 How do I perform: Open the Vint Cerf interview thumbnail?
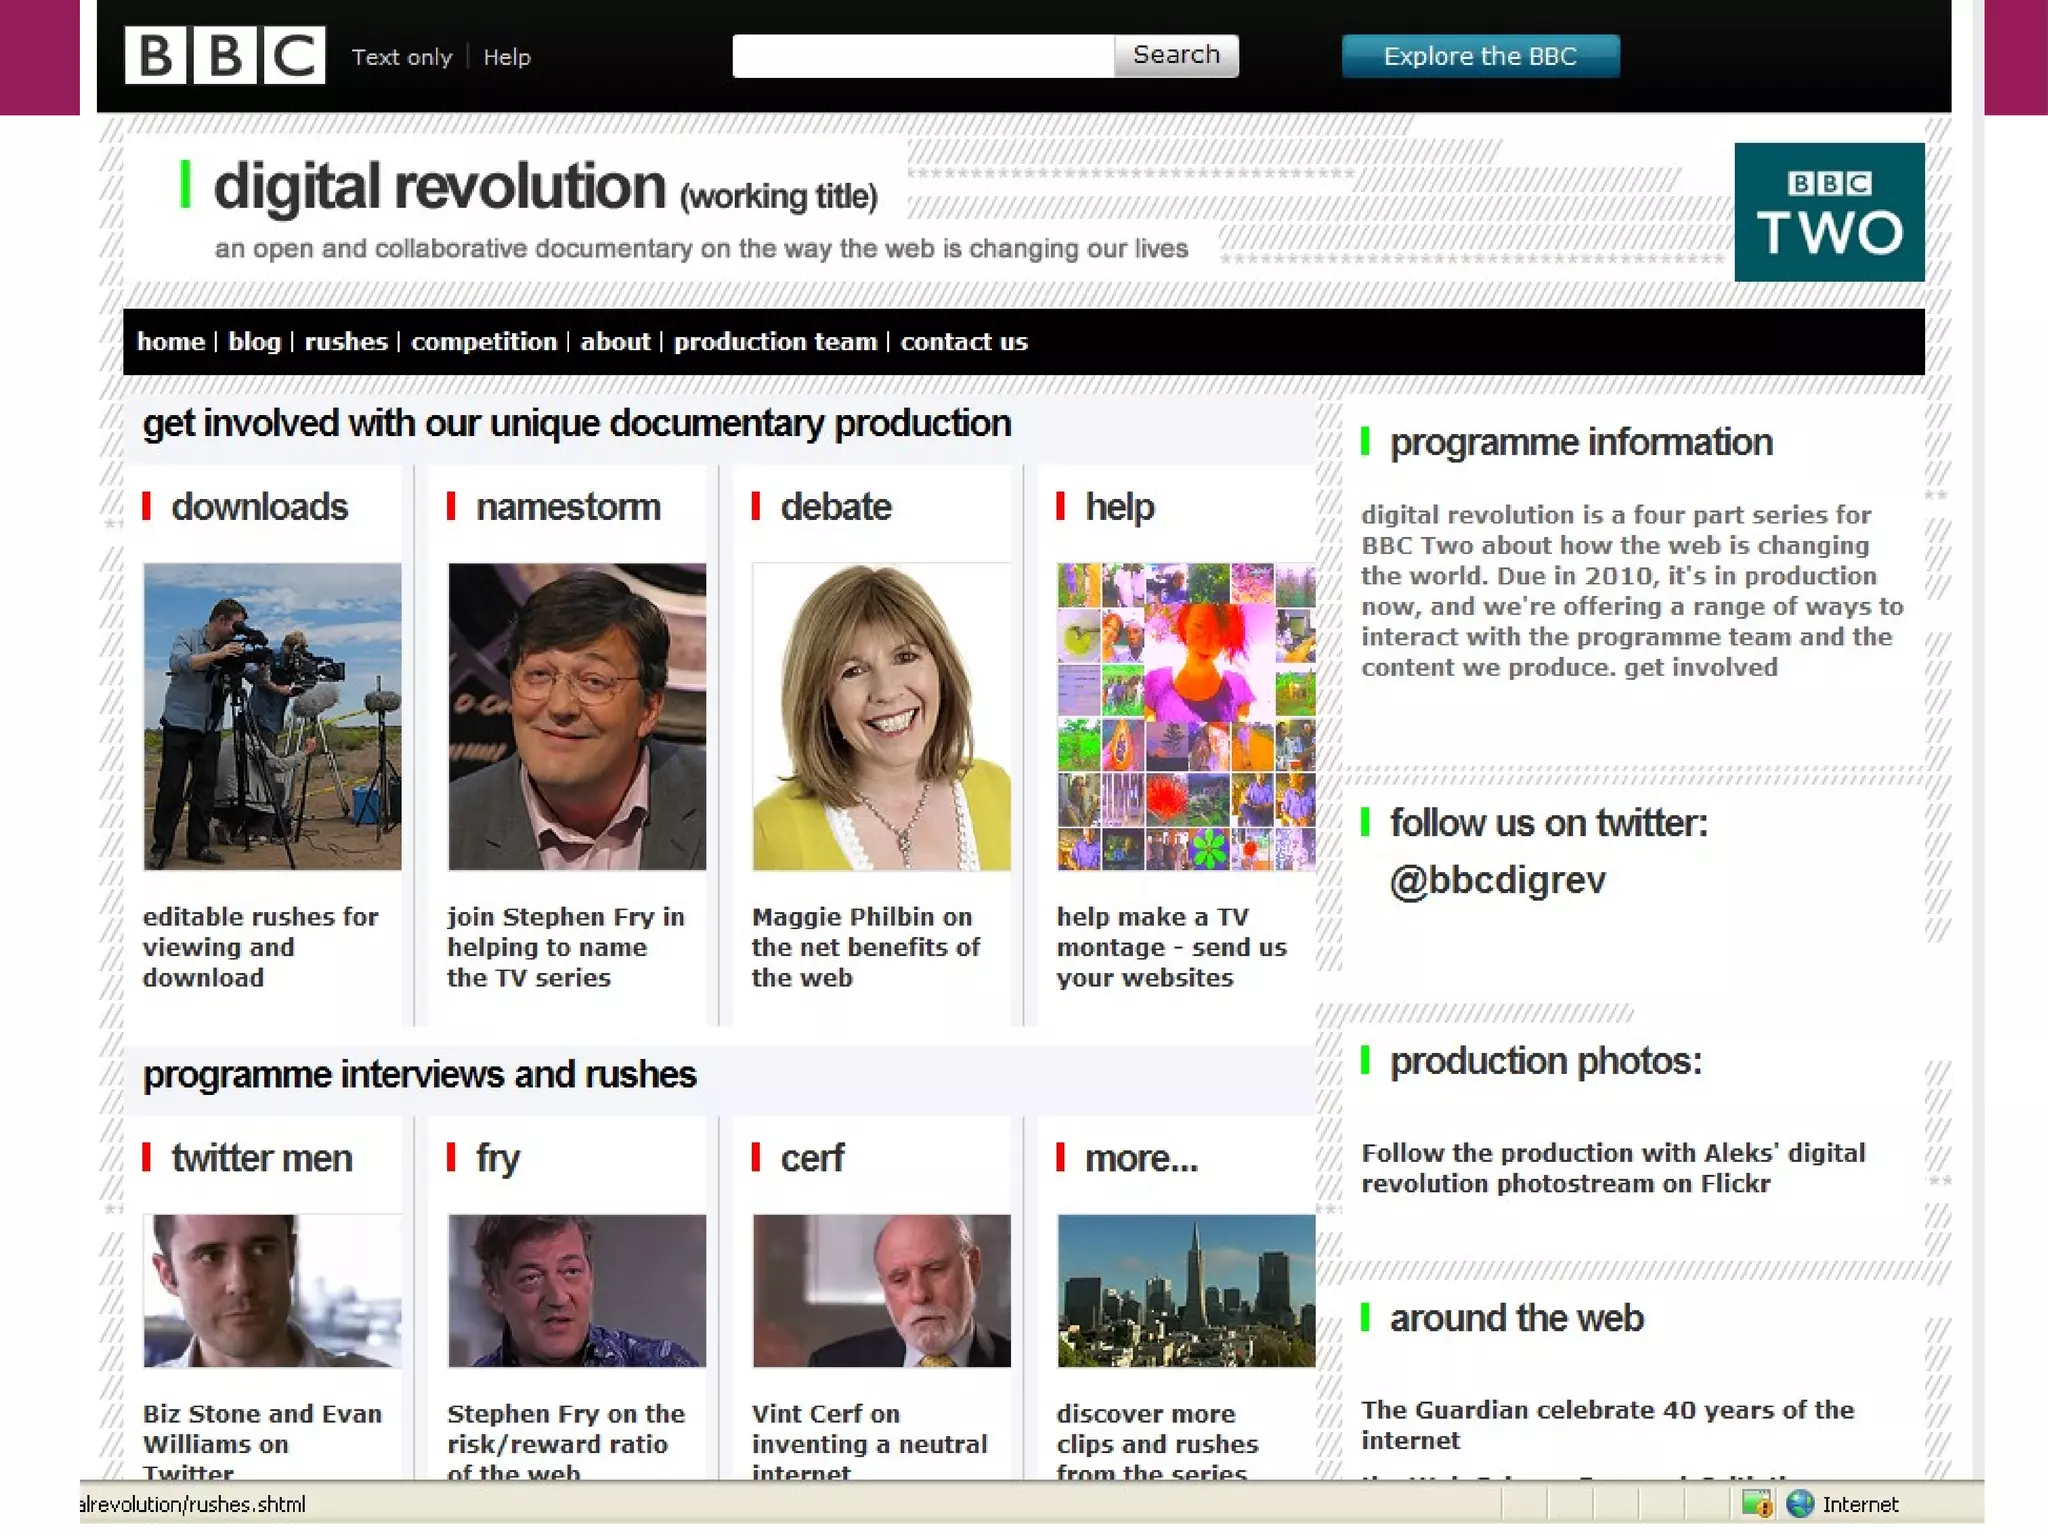(880, 1290)
